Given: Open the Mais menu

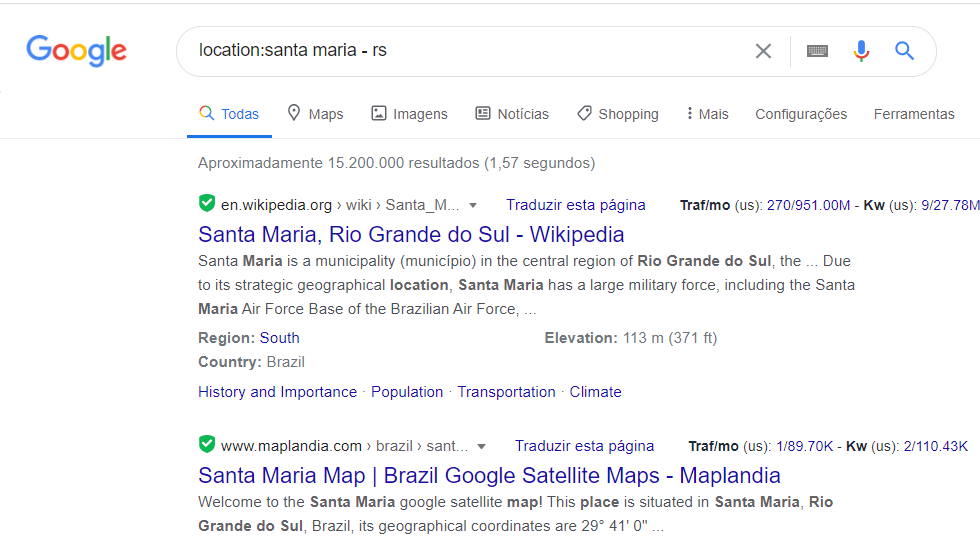Looking at the screenshot, I should 708,114.
